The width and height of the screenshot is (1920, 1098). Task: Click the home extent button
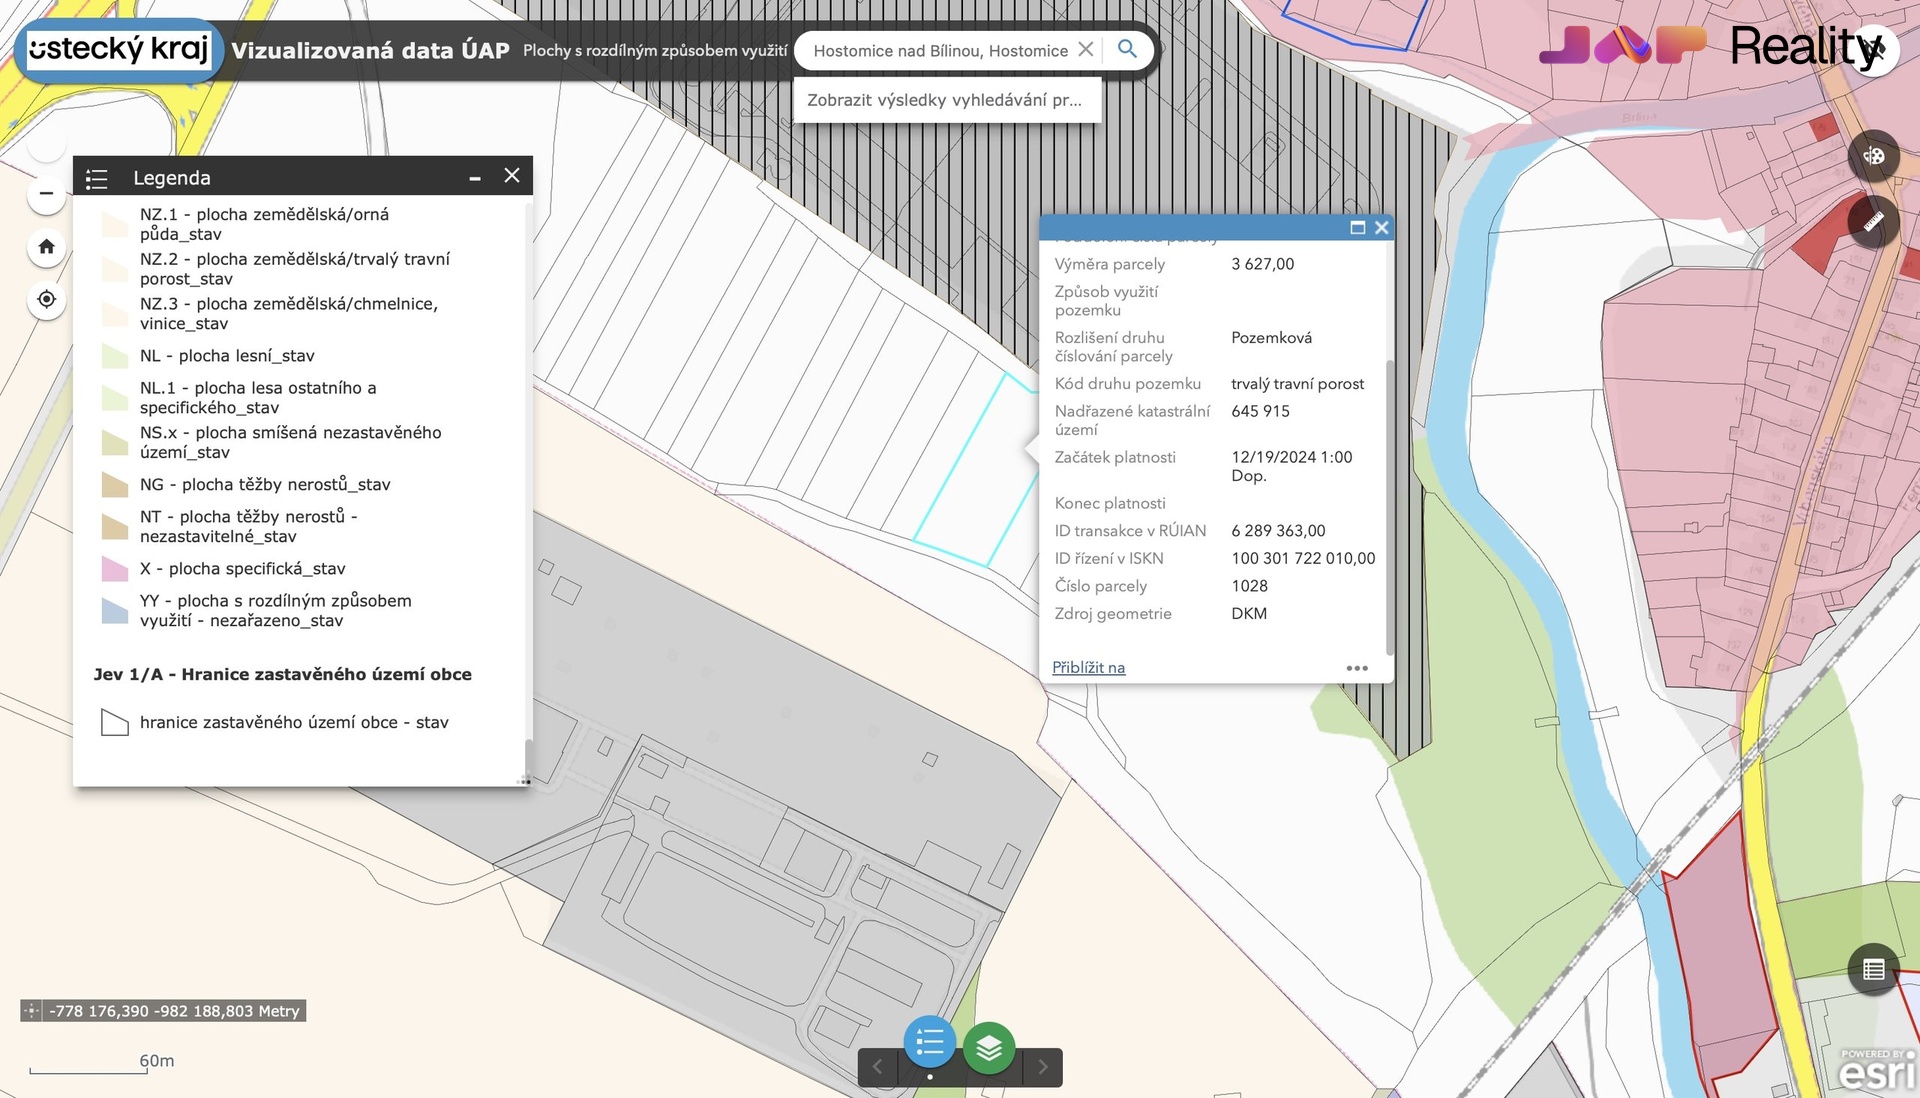(46, 246)
